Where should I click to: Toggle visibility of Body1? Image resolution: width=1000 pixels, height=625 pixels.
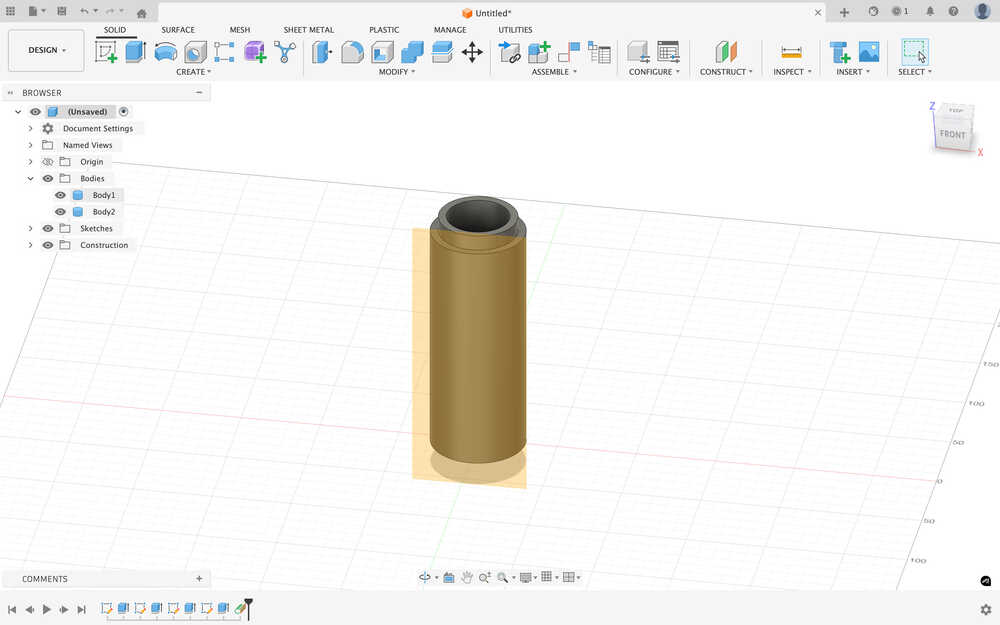tap(60, 195)
